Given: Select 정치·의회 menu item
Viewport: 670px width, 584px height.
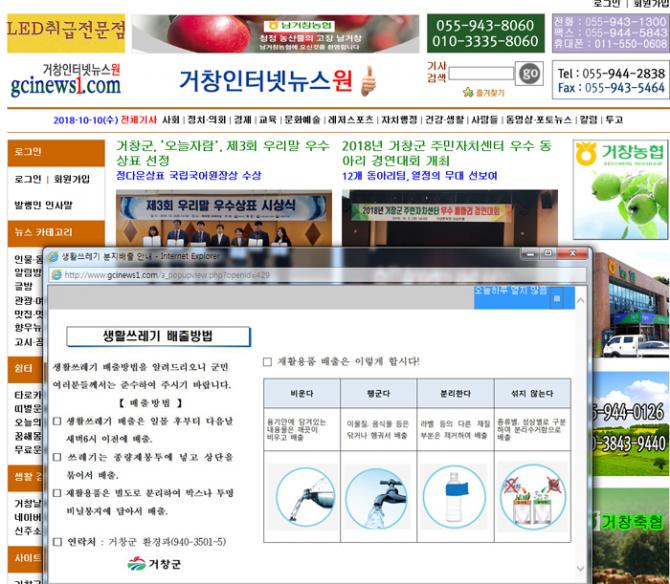Looking at the screenshot, I should pyautogui.click(x=207, y=120).
